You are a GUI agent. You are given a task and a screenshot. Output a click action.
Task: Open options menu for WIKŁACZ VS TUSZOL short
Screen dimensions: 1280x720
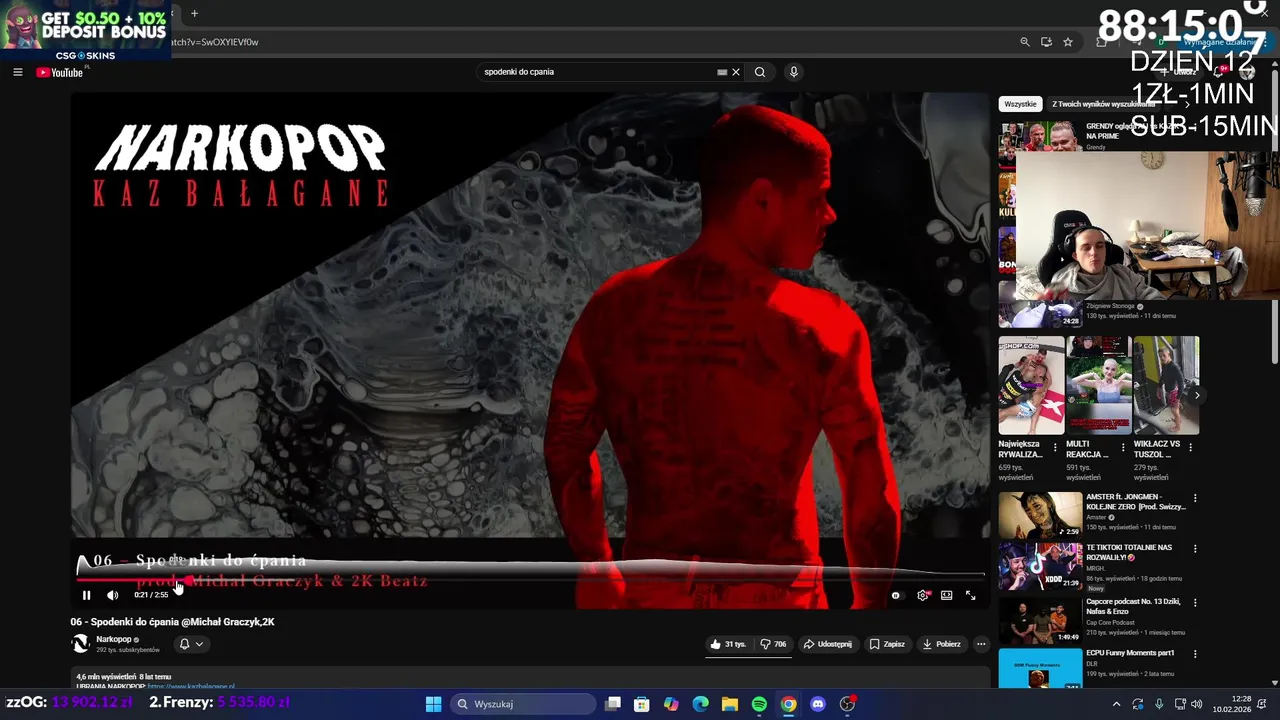click(1190, 447)
